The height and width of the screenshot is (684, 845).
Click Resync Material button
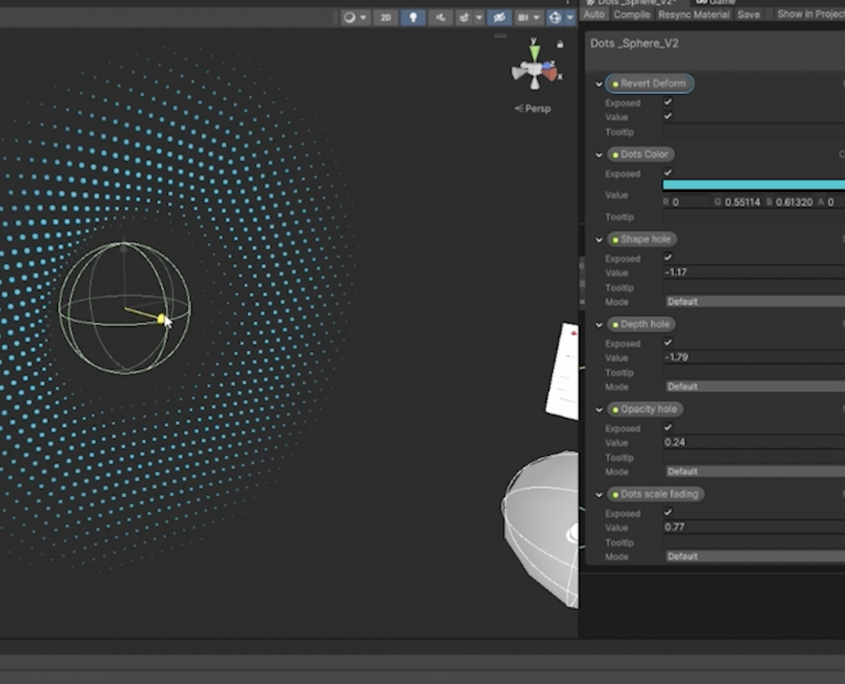[x=694, y=15]
